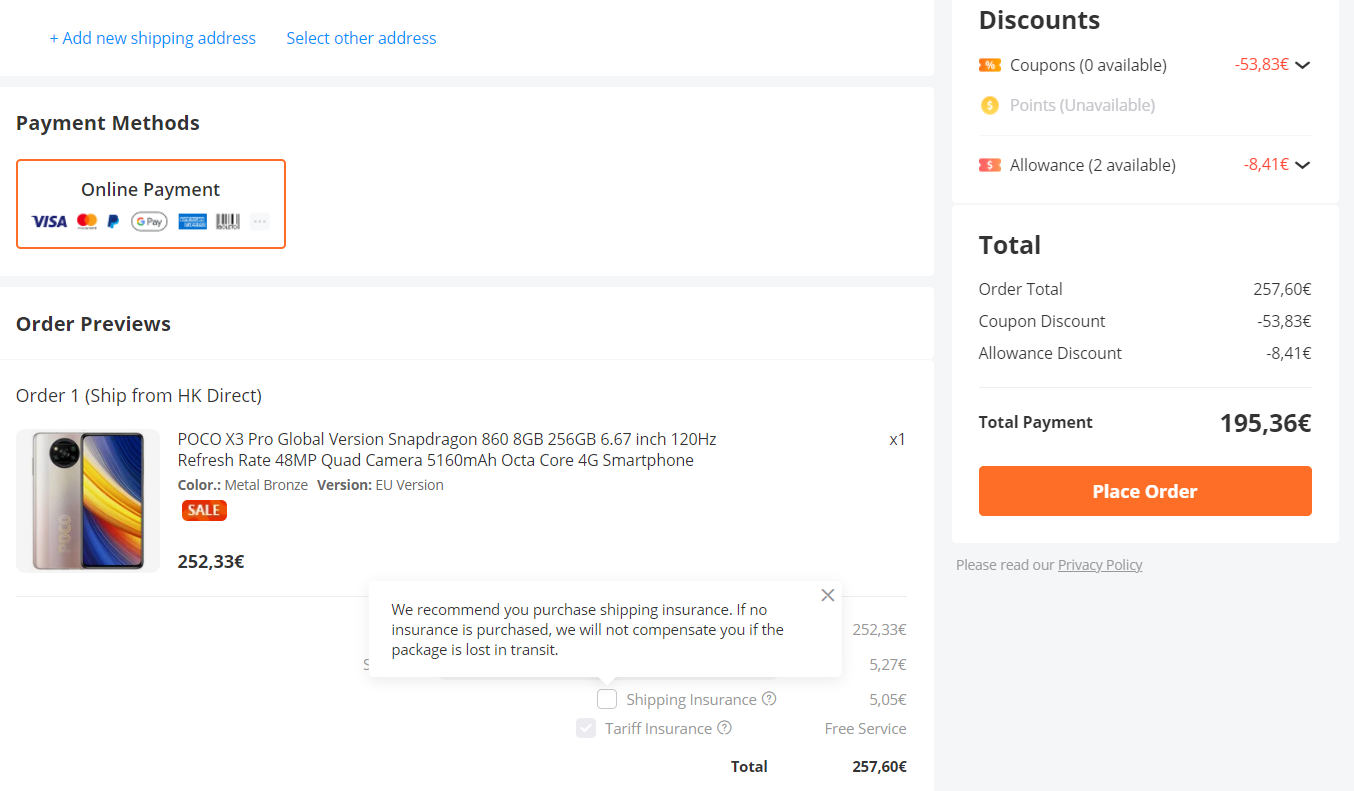
Task: Click the POCO X3 Pro product title
Action: click(x=447, y=450)
